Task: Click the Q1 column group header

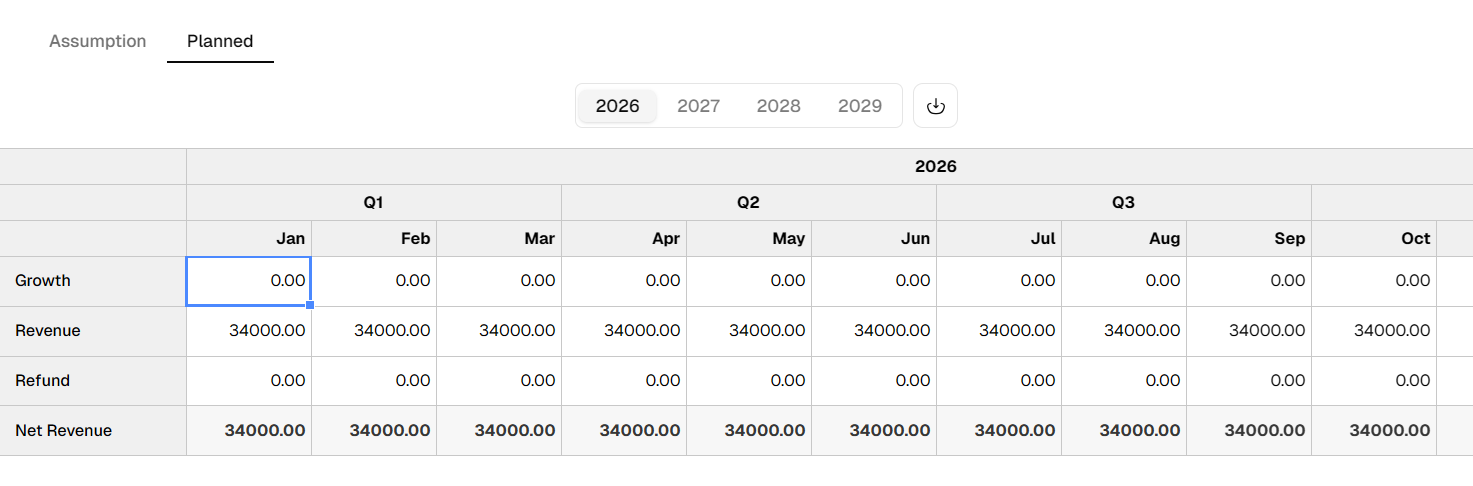Action: click(x=374, y=203)
